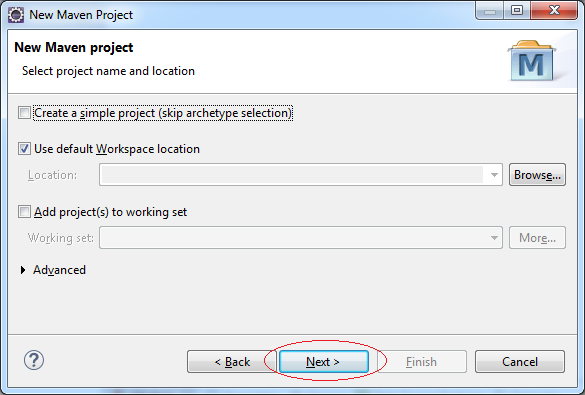Open the Location dropdown arrow

494,175
